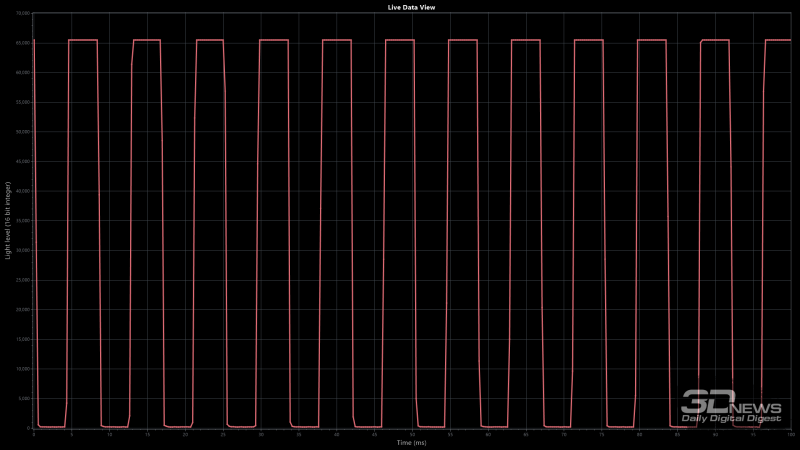Select the 100 ms tick ending the time axis
This screenshot has width=800, height=450.
click(x=789, y=433)
